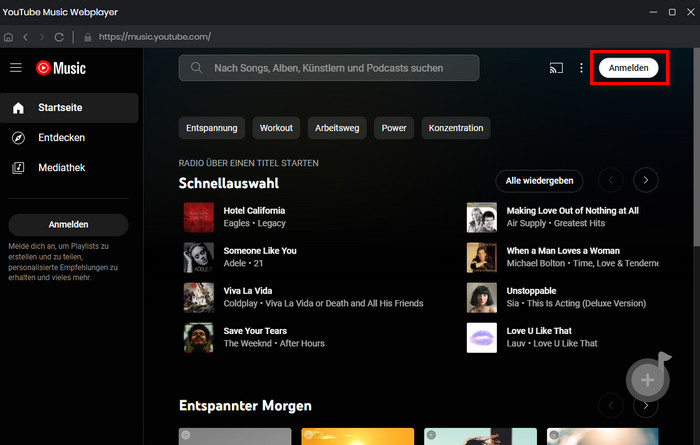Open Startseite in the sidebar
The image size is (700, 445).
(x=69, y=108)
